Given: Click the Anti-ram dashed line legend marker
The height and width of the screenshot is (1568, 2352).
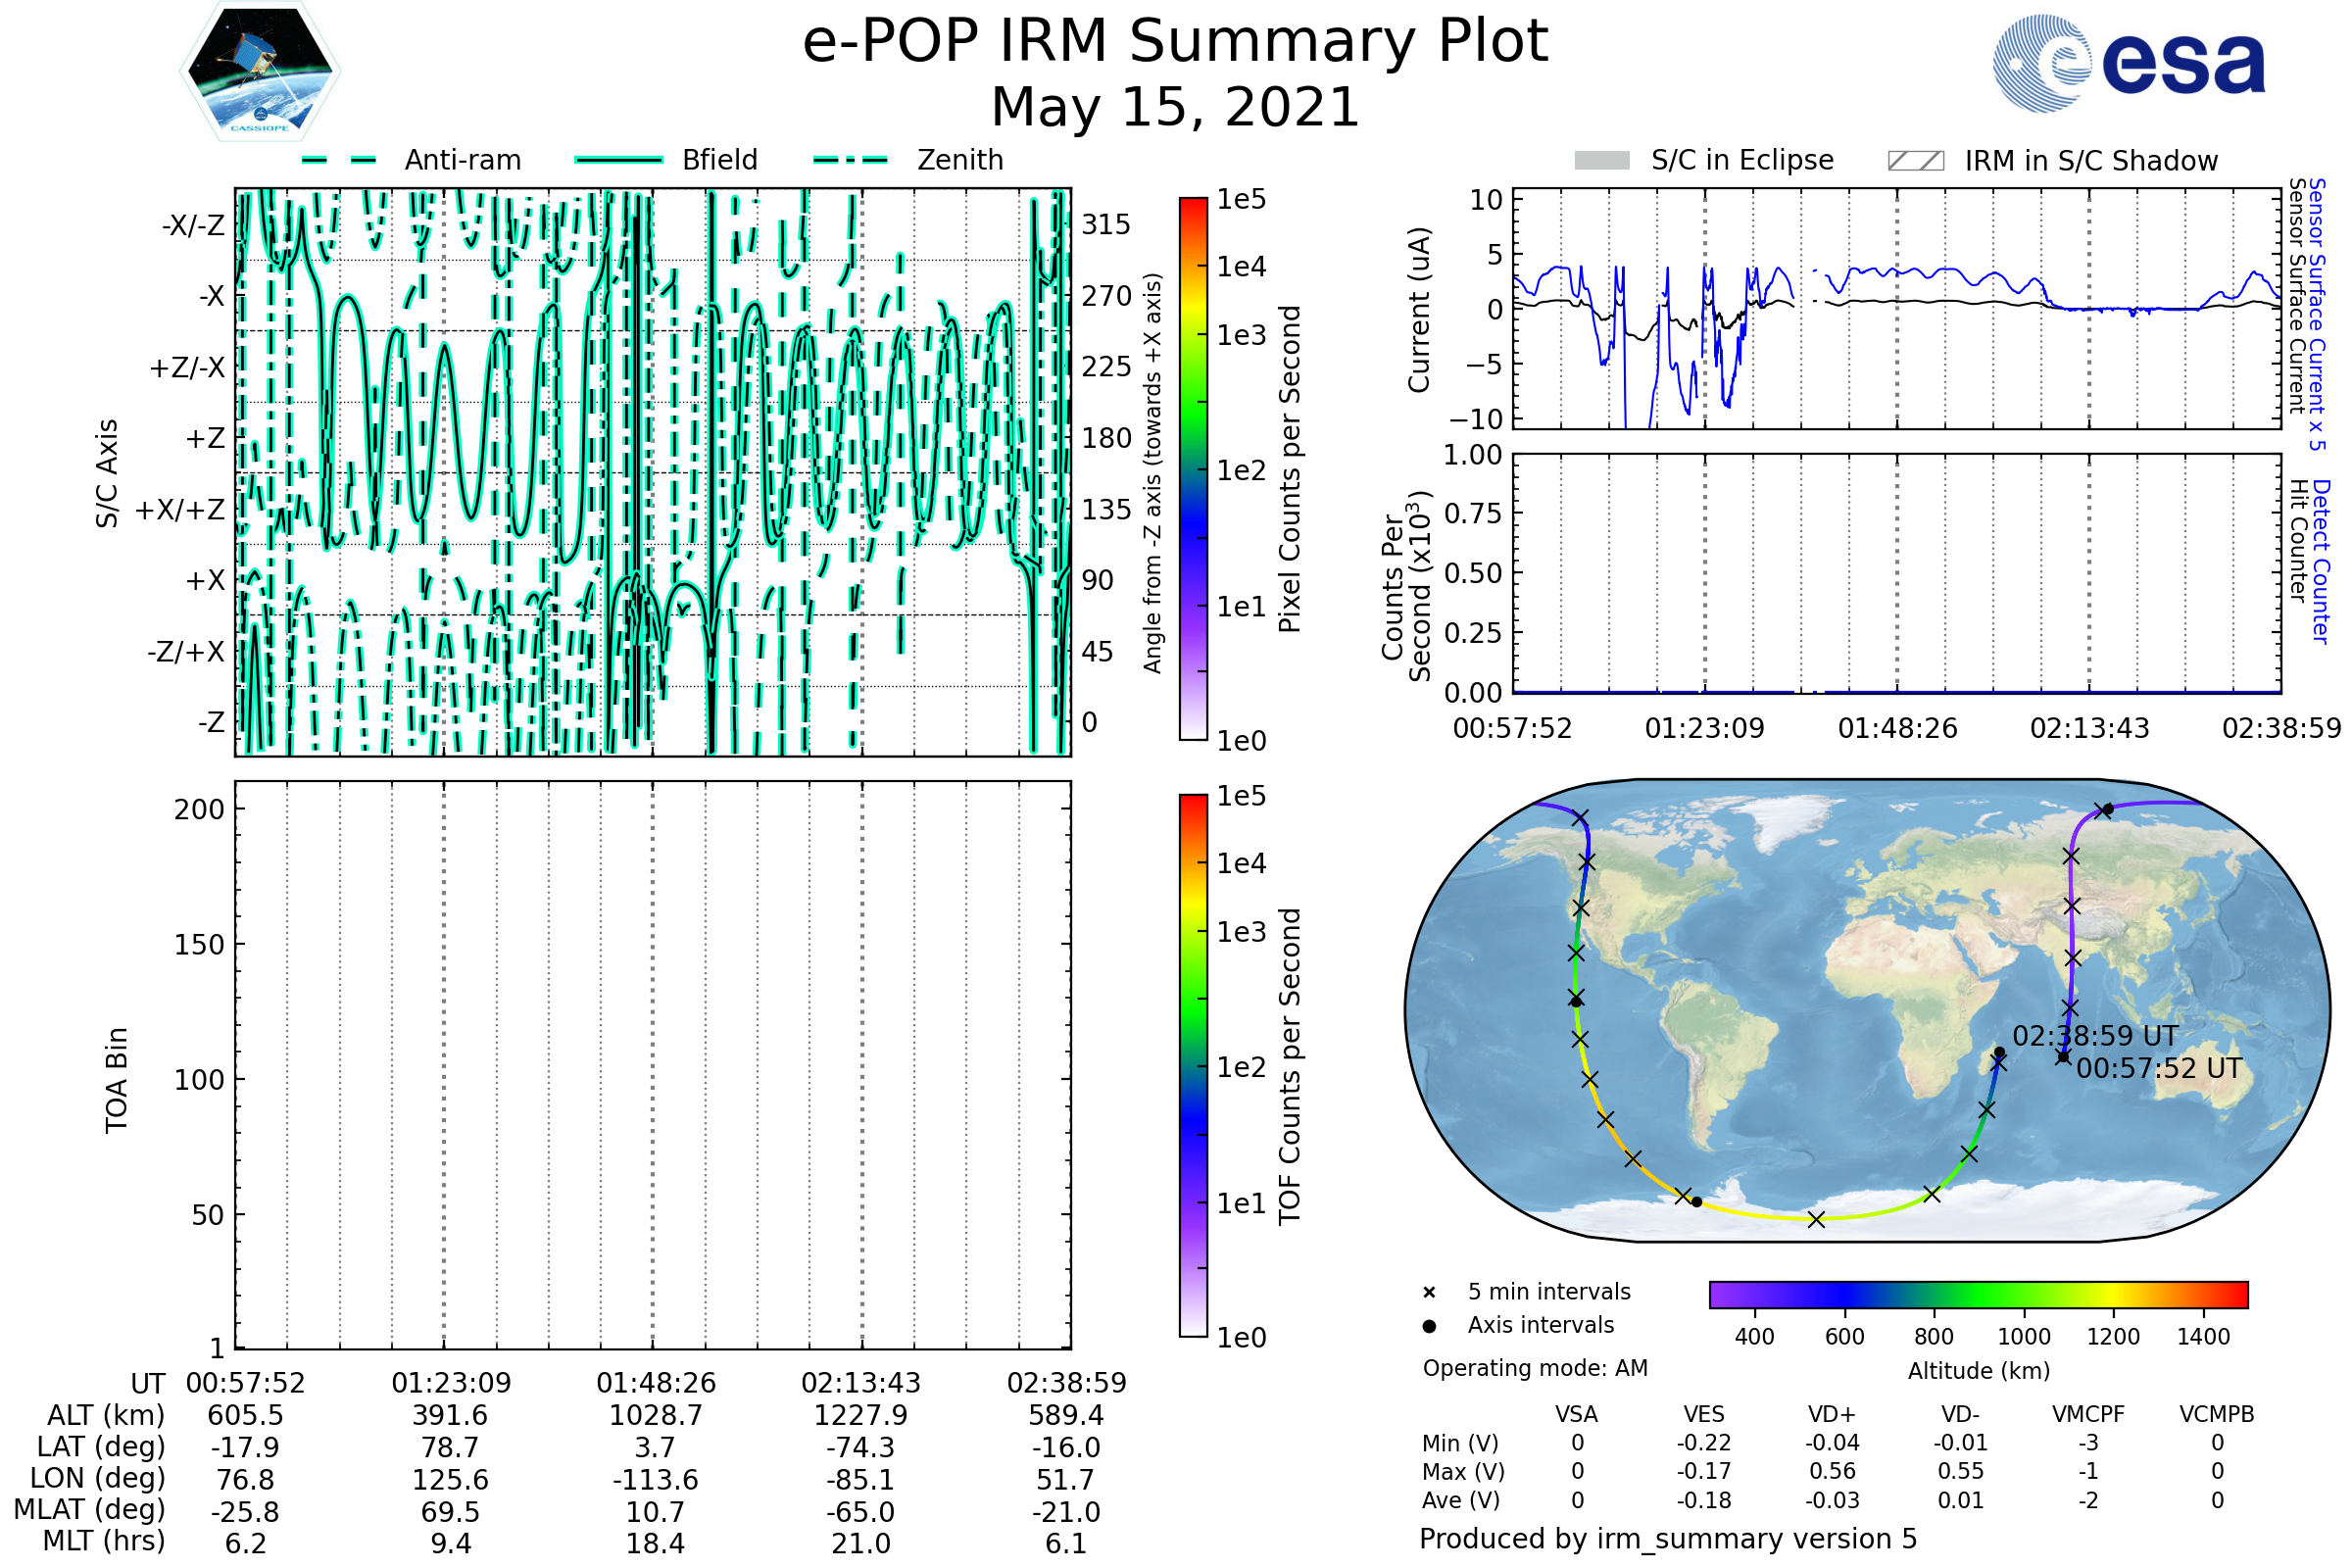Looking at the screenshot, I should 339,160.
